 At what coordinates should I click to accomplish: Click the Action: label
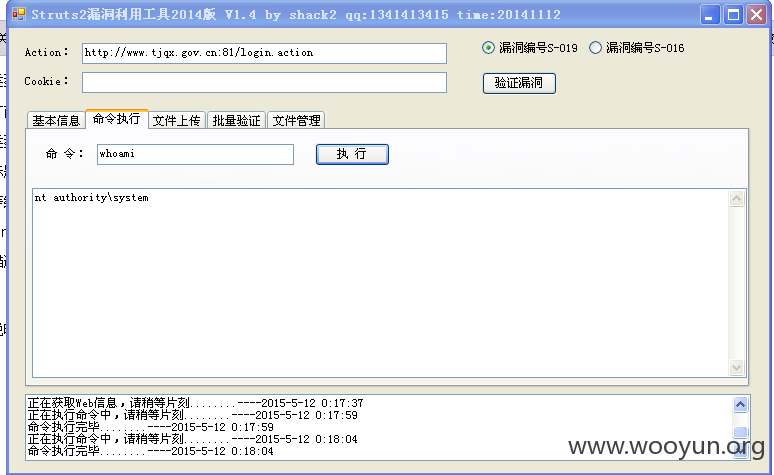click(46, 52)
